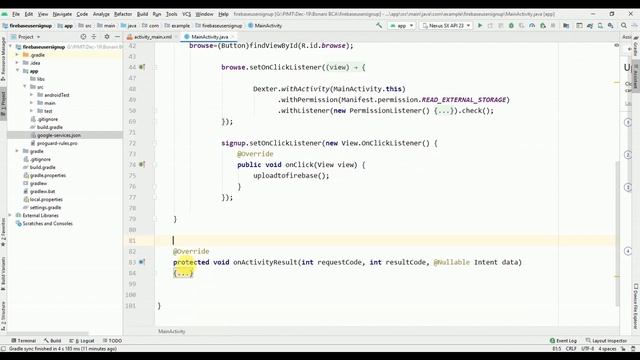Viewport: 640px width, 360px height.
Task: Open the File menu
Action: pyautogui.click(x=16, y=14)
